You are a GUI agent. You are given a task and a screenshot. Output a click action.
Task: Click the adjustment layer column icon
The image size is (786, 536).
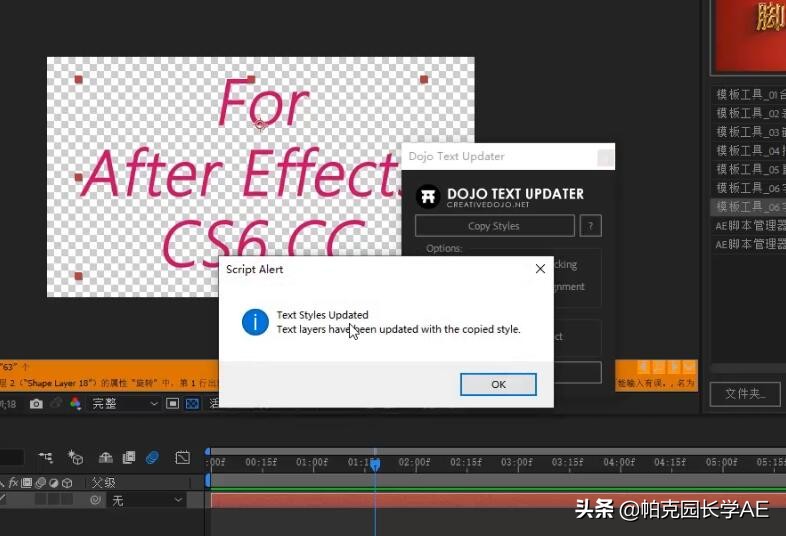(54, 482)
